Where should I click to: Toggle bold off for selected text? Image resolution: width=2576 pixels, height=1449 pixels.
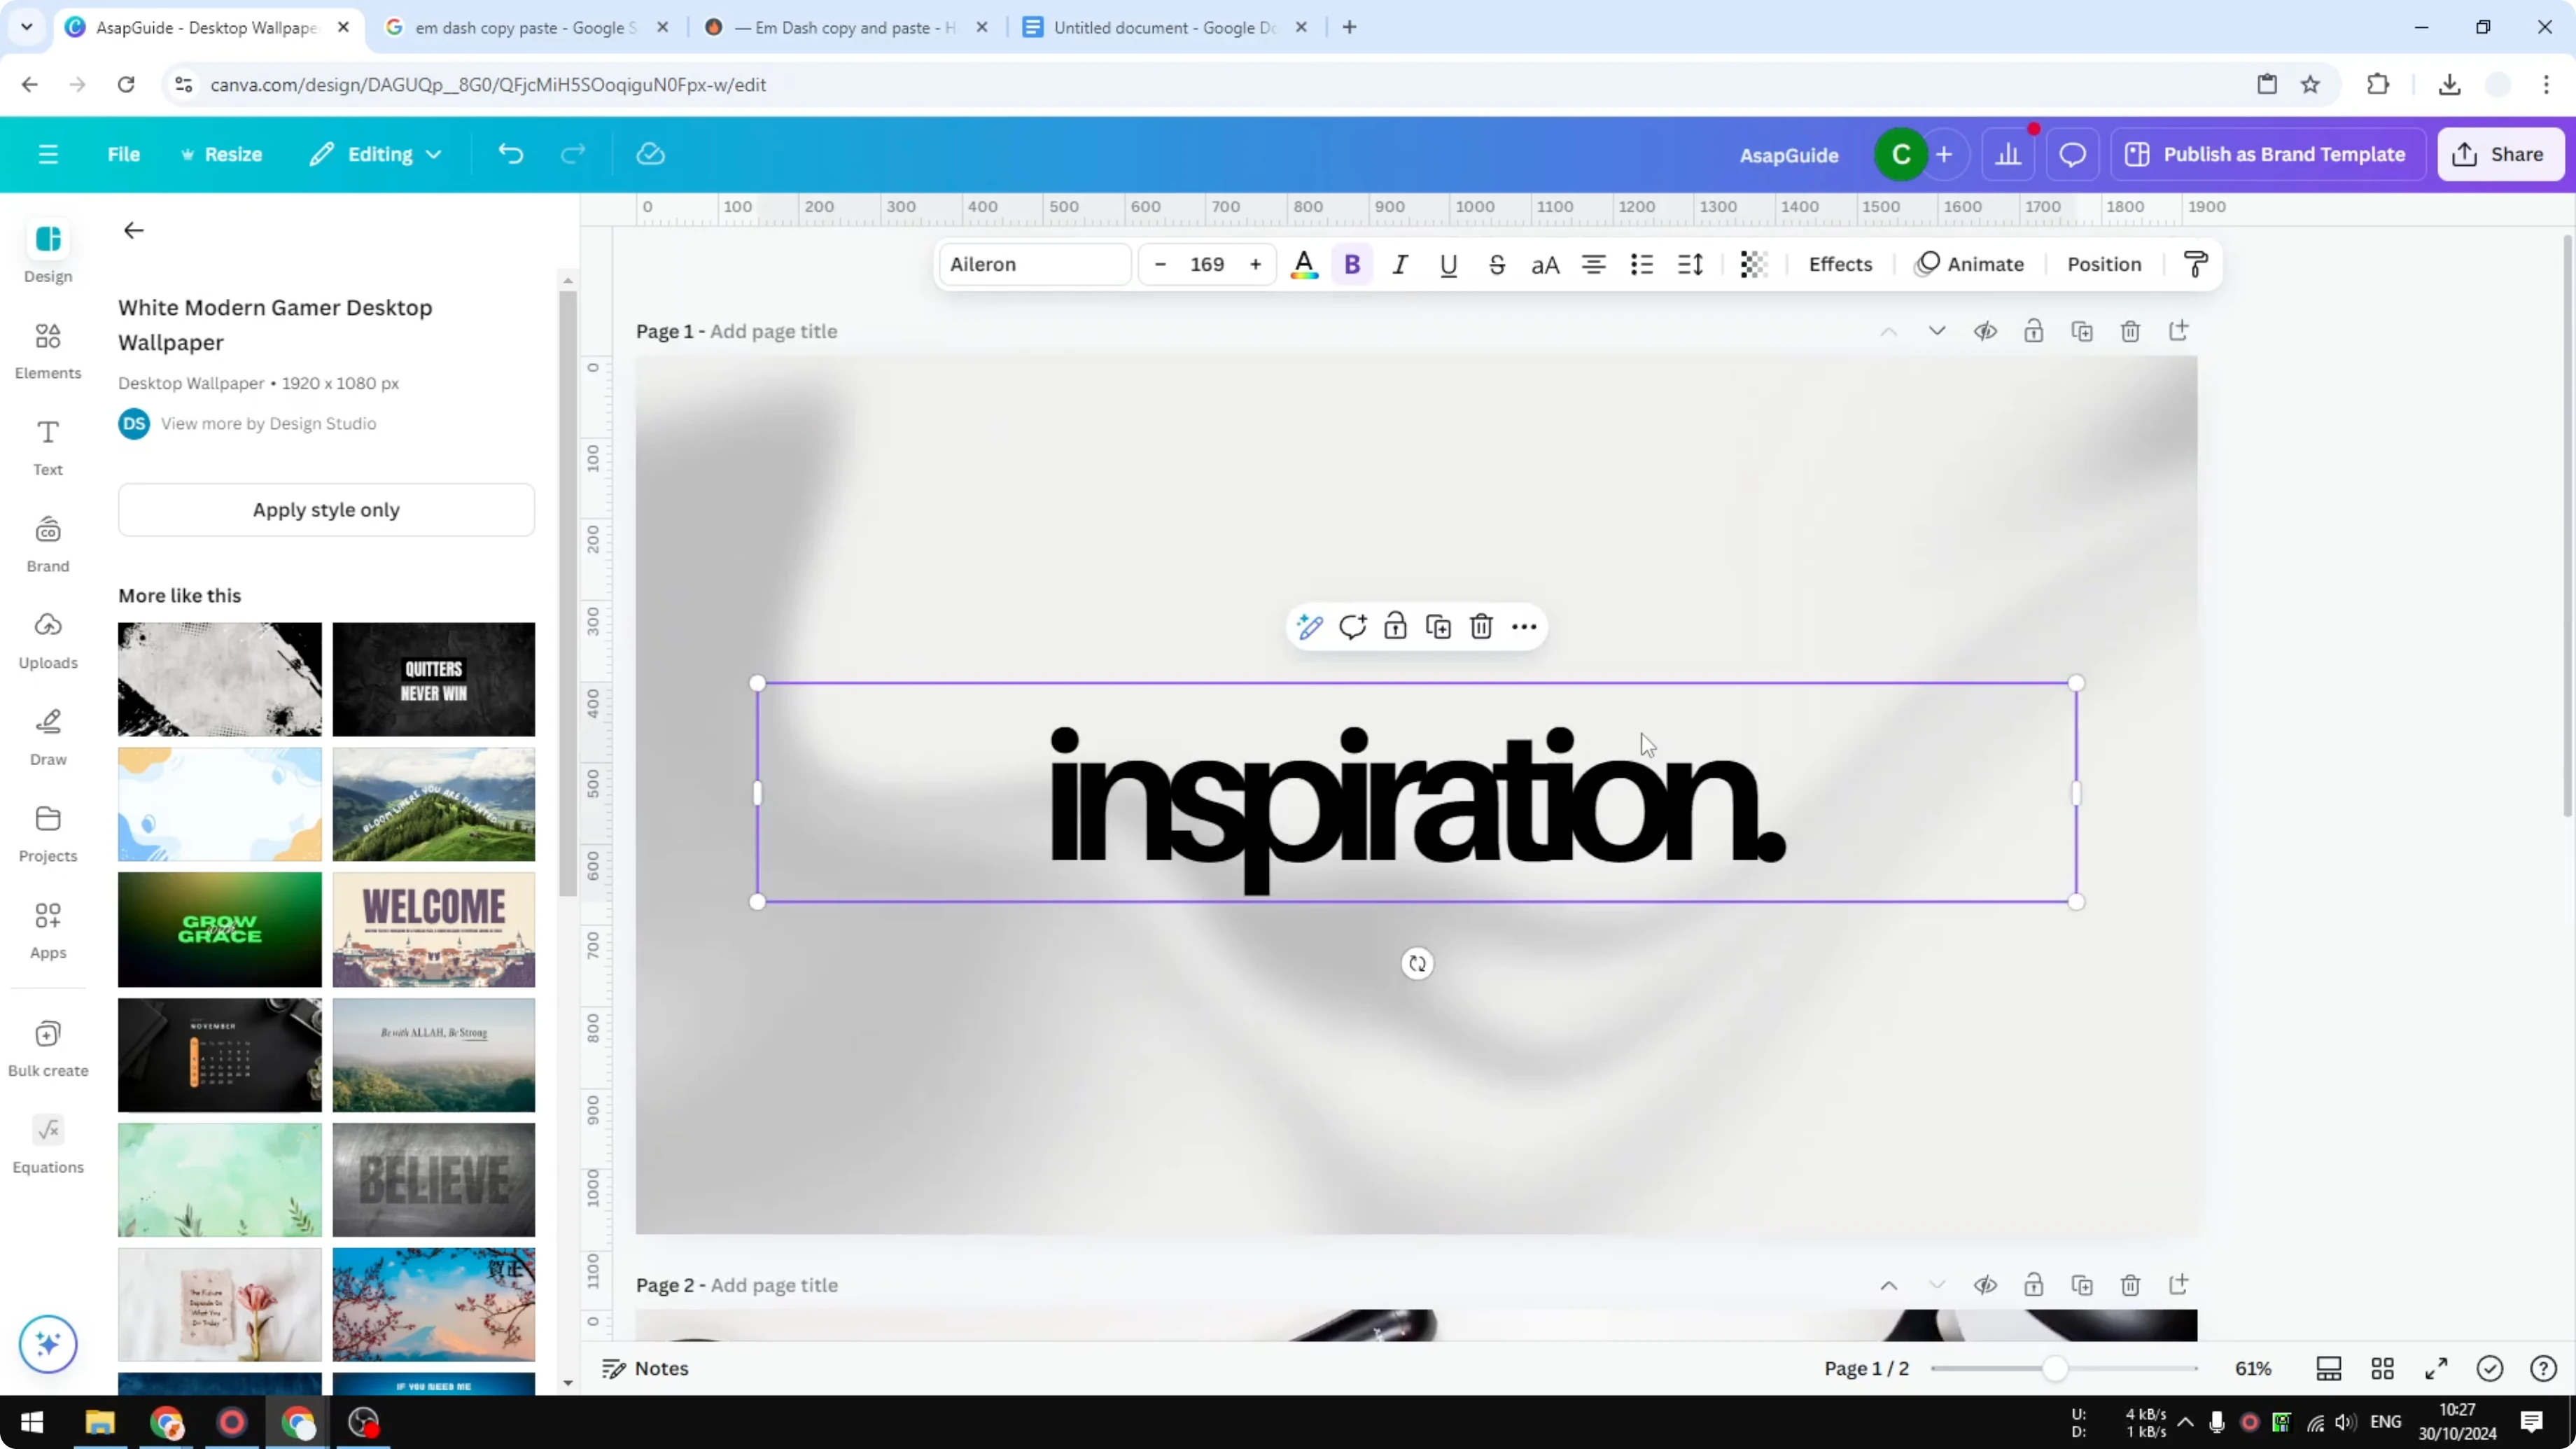click(1352, 264)
